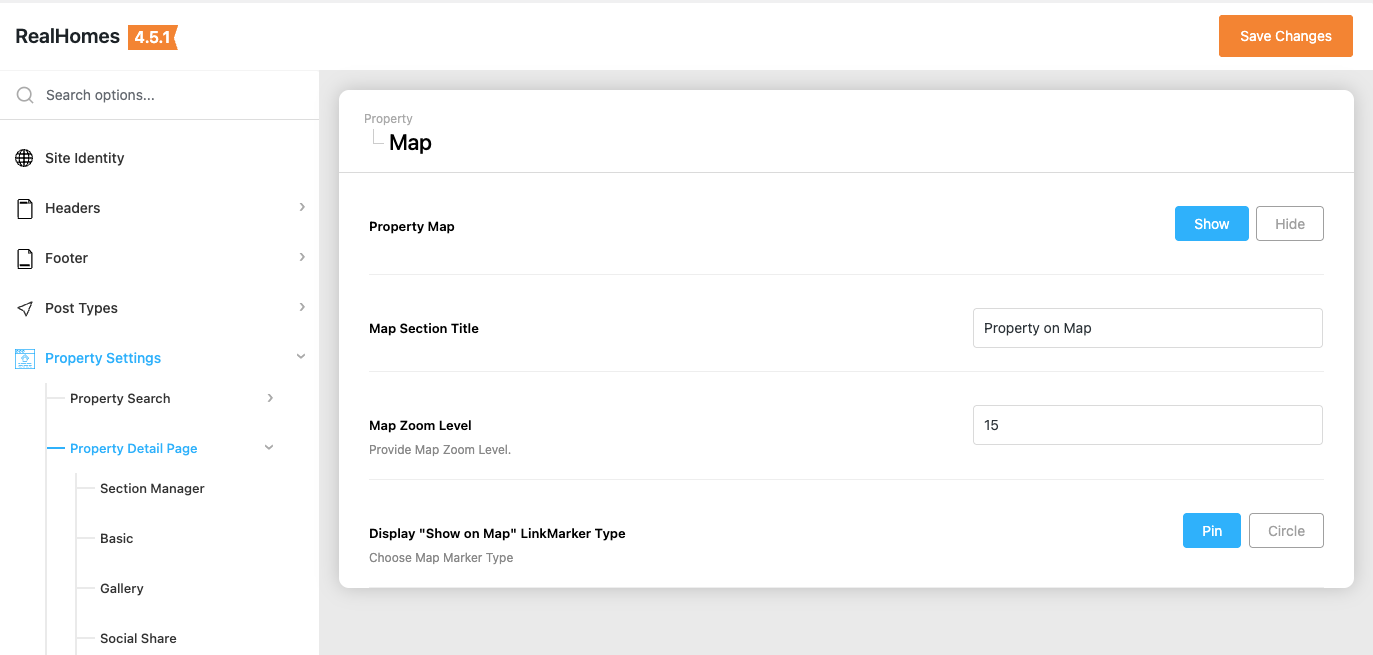Click the Headers page icon
This screenshot has height=655, width=1373.
[25, 208]
